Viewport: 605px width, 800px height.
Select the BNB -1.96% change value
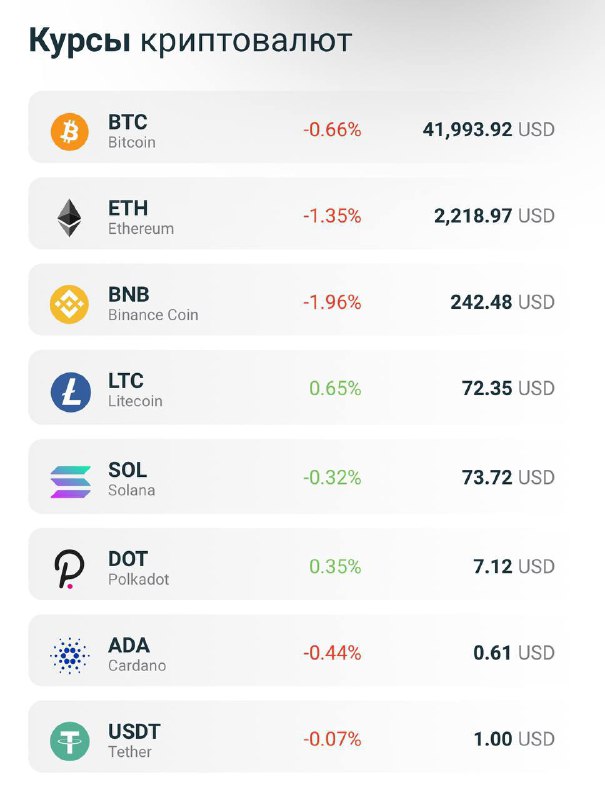(x=332, y=302)
